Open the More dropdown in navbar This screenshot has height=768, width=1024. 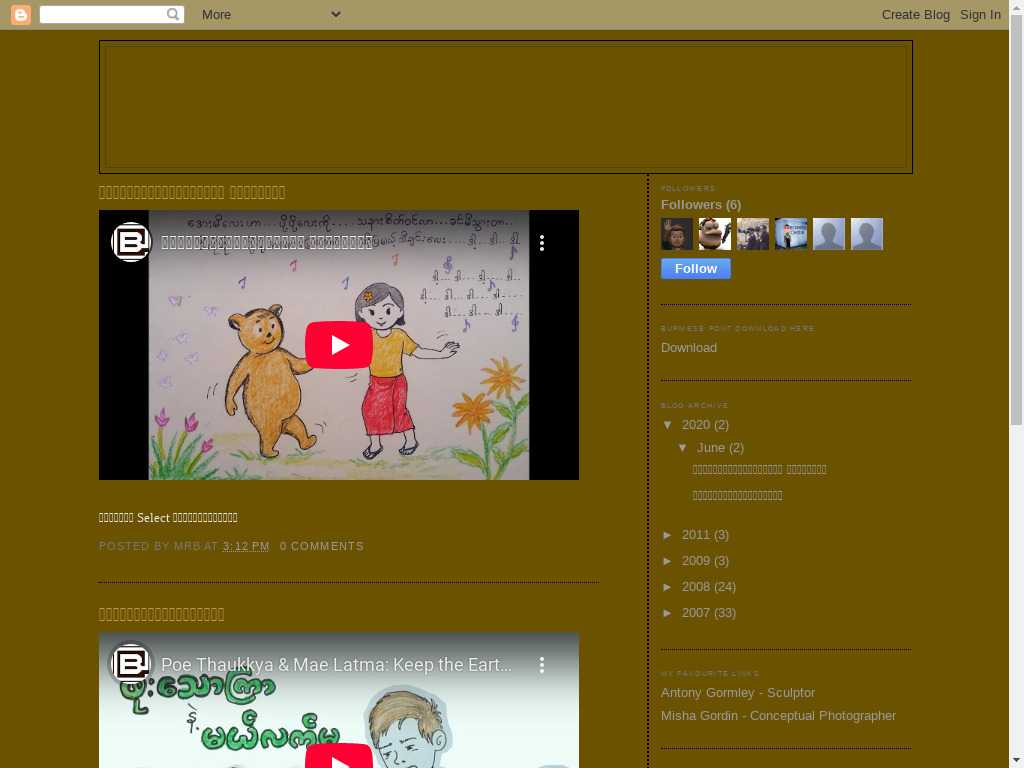(271, 14)
